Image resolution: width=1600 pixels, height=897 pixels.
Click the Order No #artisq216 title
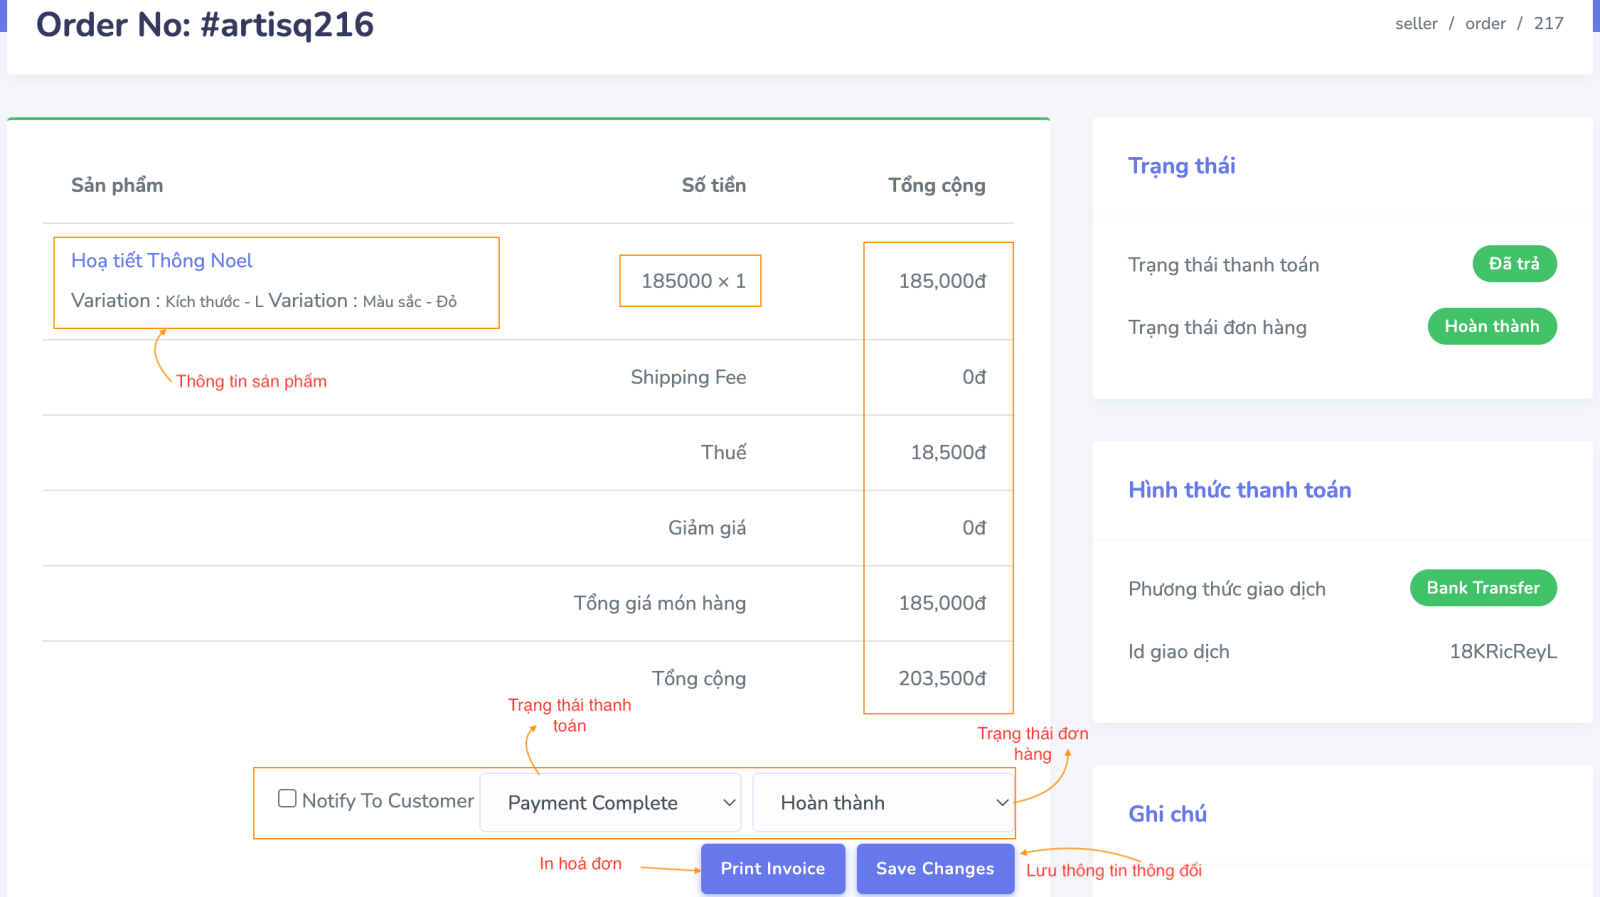pyautogui.click(x=205, y=25)
